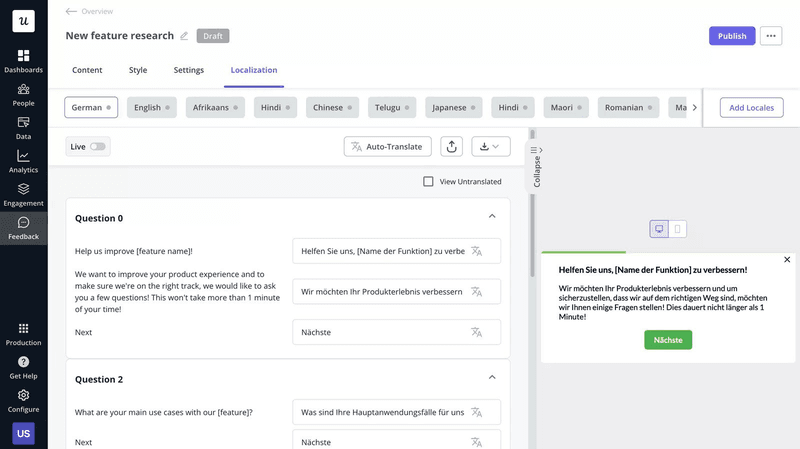Switch to the Style tab

[x=138, y=70]
